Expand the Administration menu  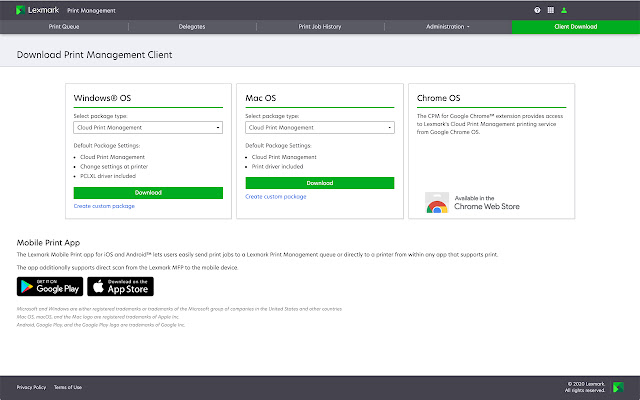[x=447, y=26]
